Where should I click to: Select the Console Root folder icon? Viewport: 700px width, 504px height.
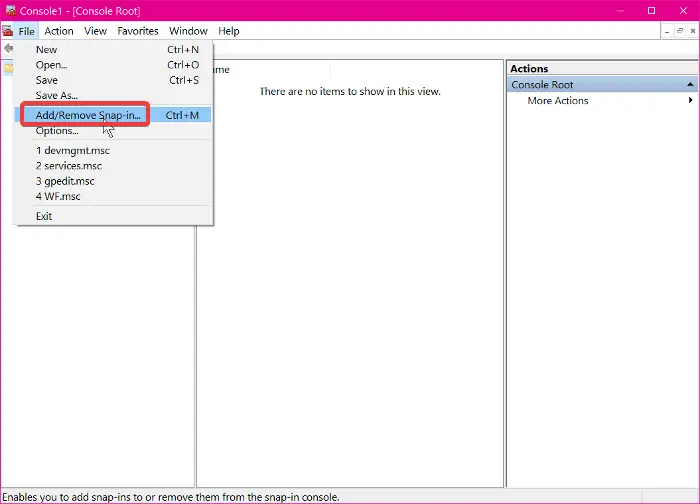click(8, 68)
